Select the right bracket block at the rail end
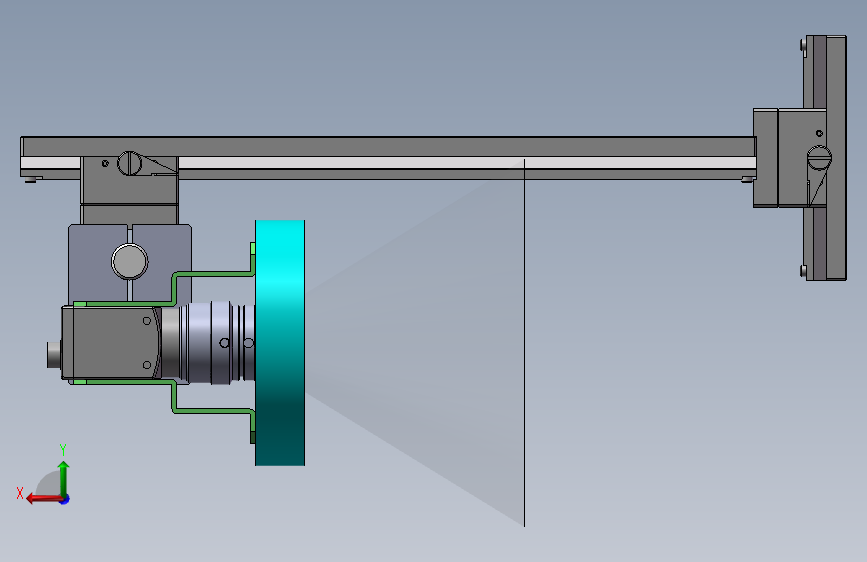 point(790,158)
